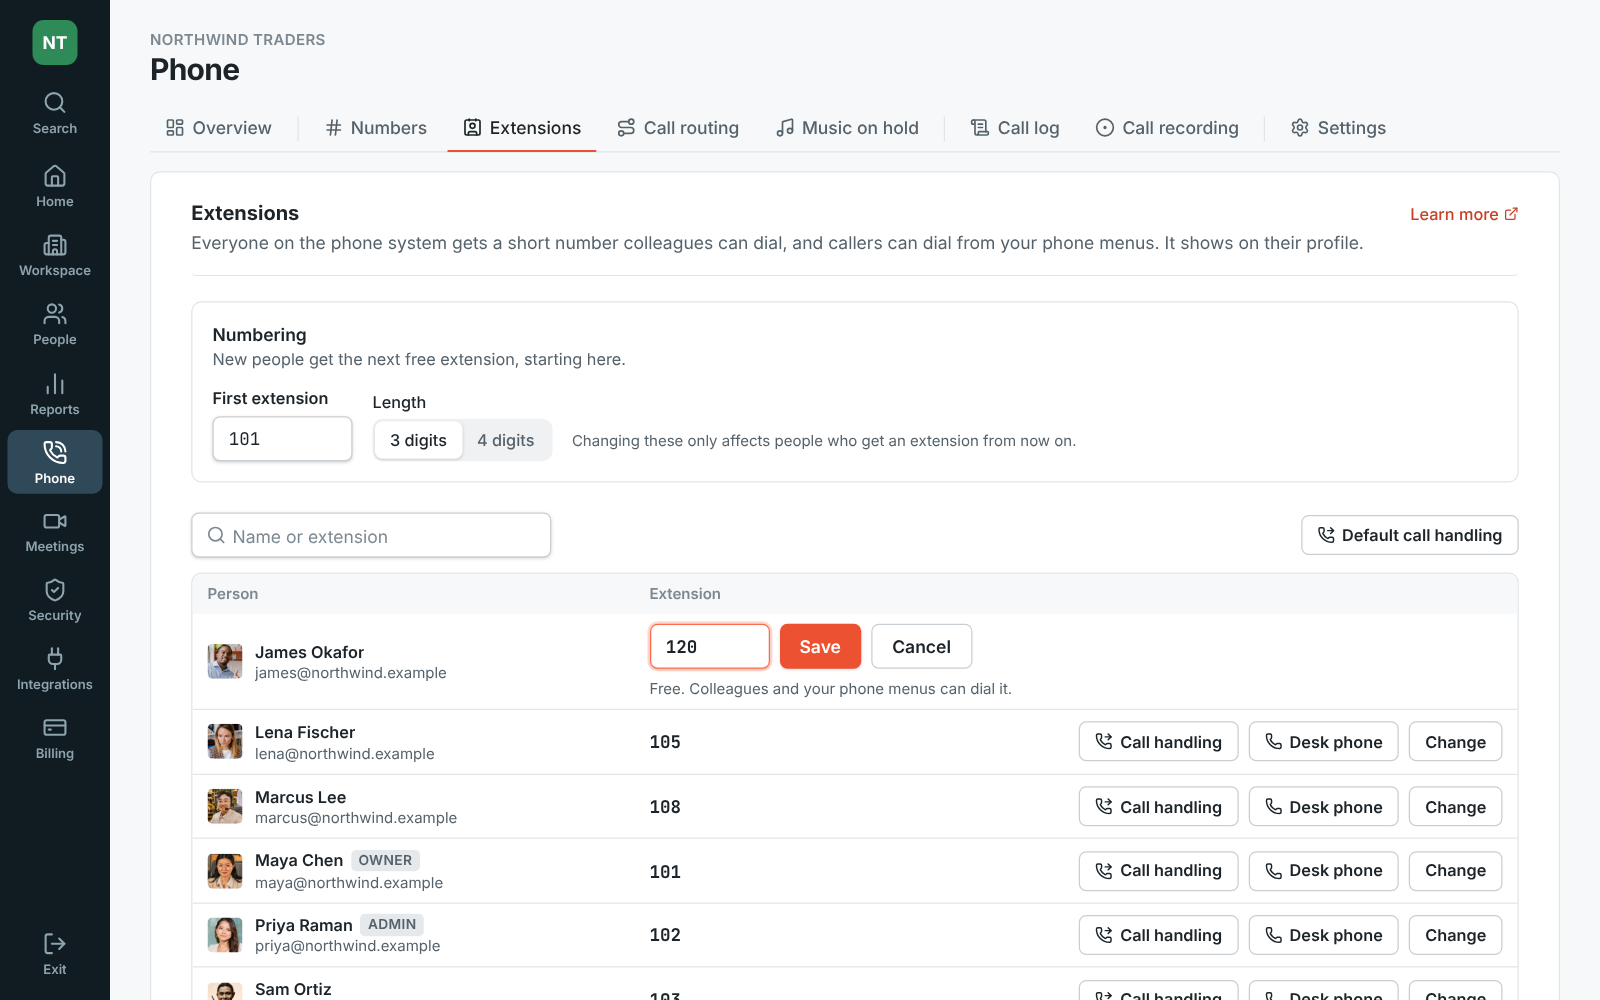The height and width of the screenshot is (1000, 1600).
Task: Open the Workspace section
Action: [x=55, y=256]
